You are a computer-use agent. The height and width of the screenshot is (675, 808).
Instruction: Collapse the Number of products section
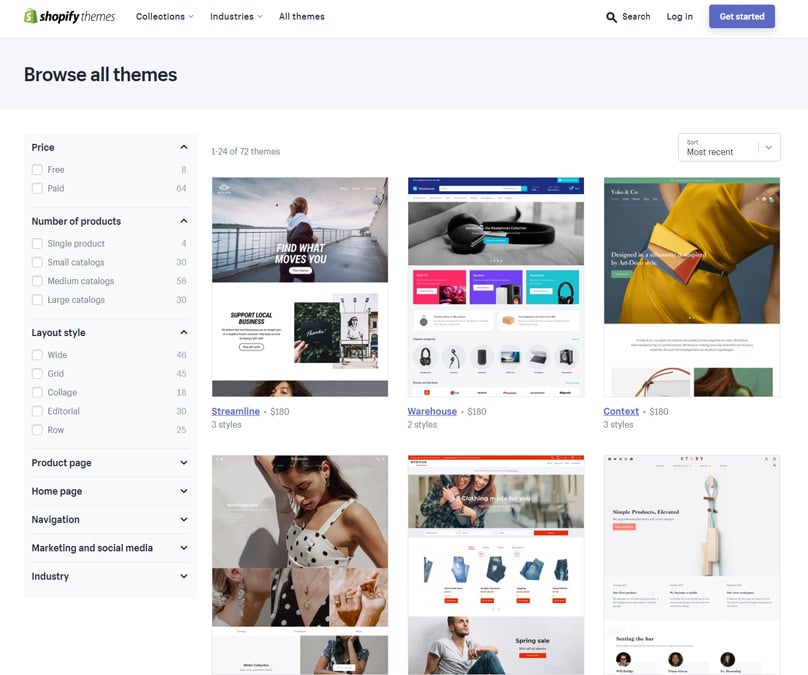click(x=184, y=221)
